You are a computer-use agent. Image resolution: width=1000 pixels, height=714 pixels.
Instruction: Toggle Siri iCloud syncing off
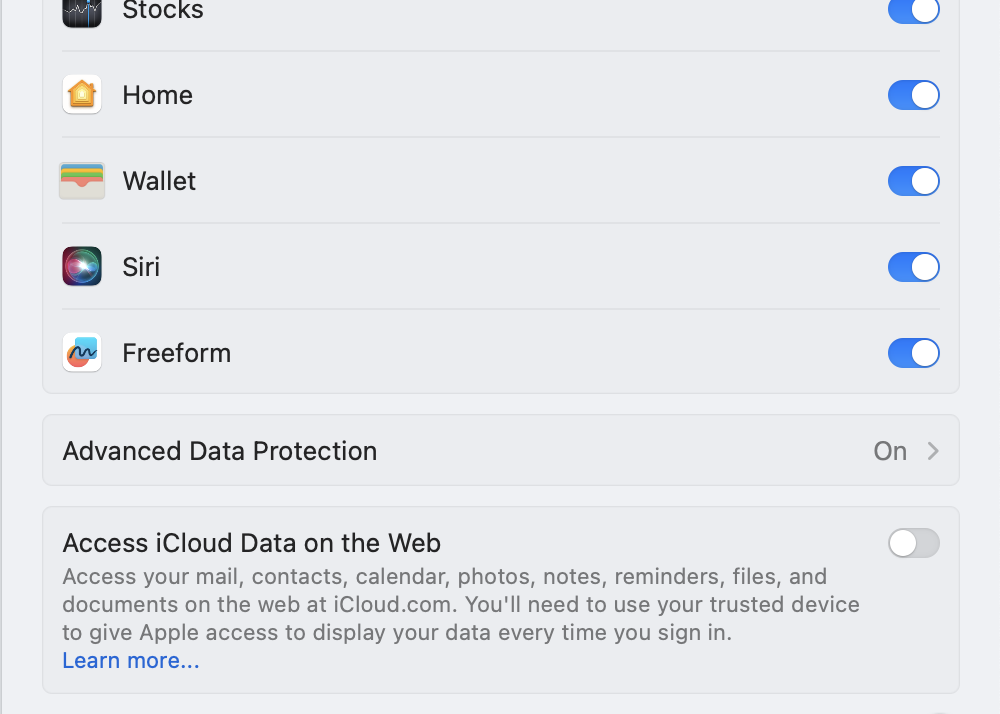coord(913,267)
